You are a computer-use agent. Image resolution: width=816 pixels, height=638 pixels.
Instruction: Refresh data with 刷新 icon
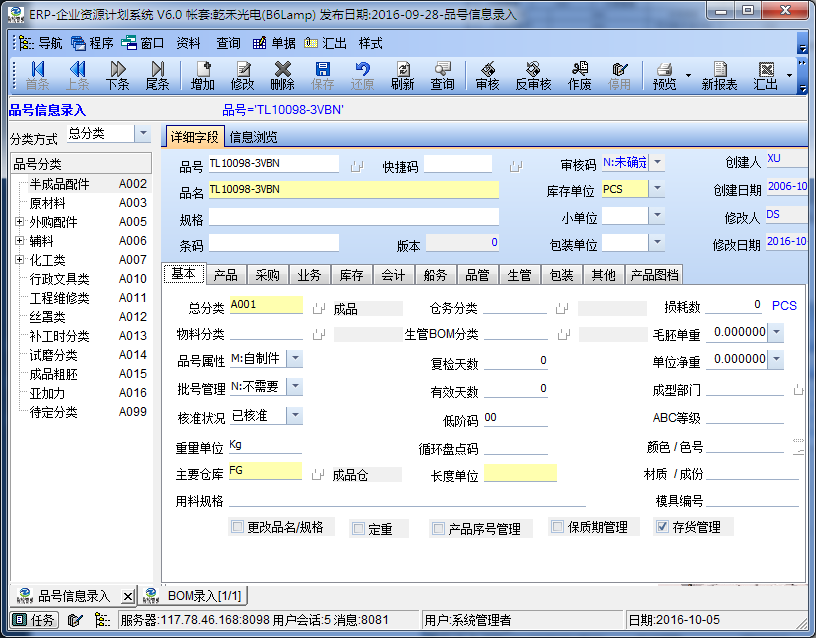(402, 75)
